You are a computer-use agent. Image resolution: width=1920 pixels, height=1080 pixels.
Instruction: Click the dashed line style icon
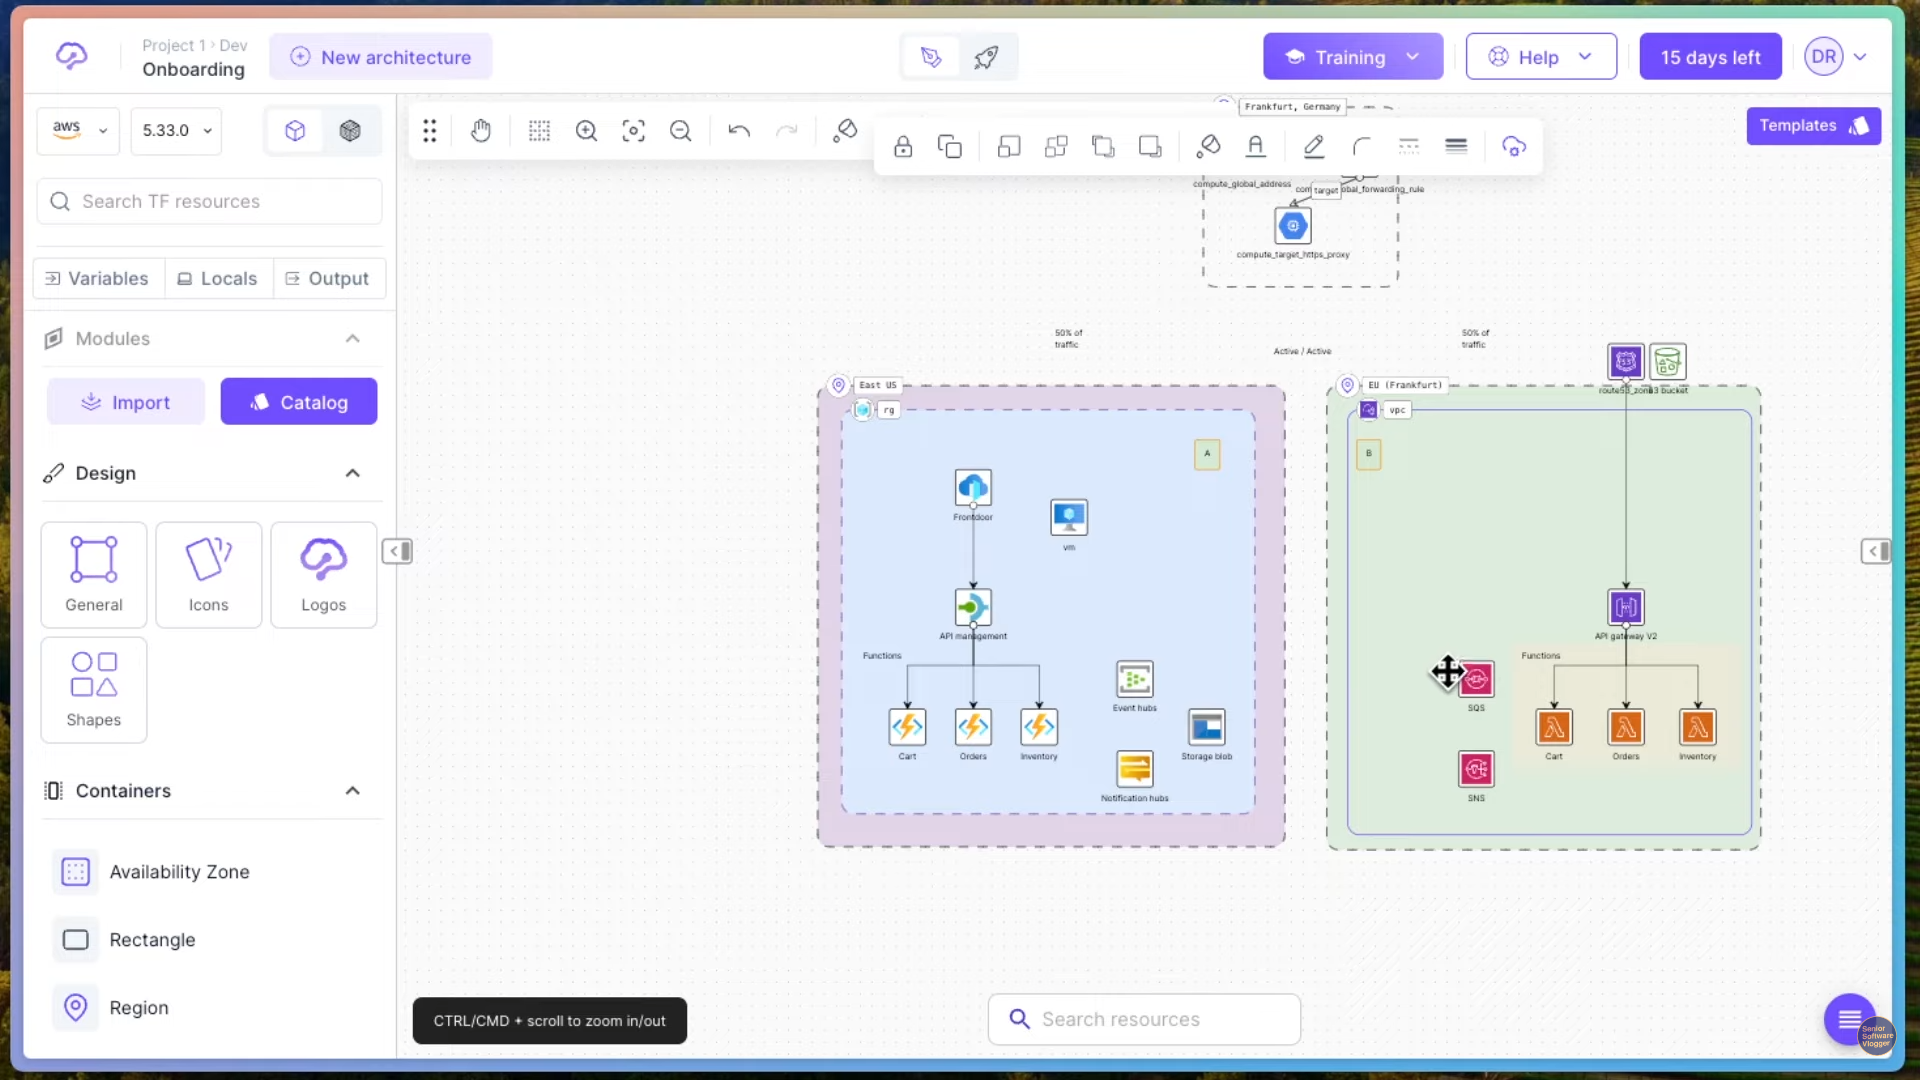tap(1409, 147)
